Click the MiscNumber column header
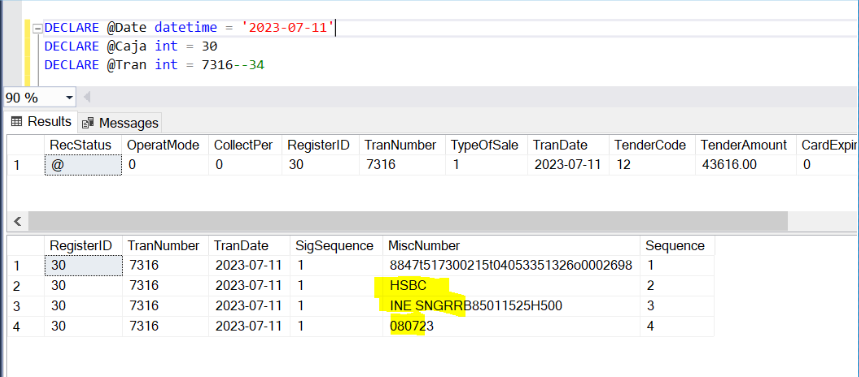859x377 pixels. click(511, 245)
